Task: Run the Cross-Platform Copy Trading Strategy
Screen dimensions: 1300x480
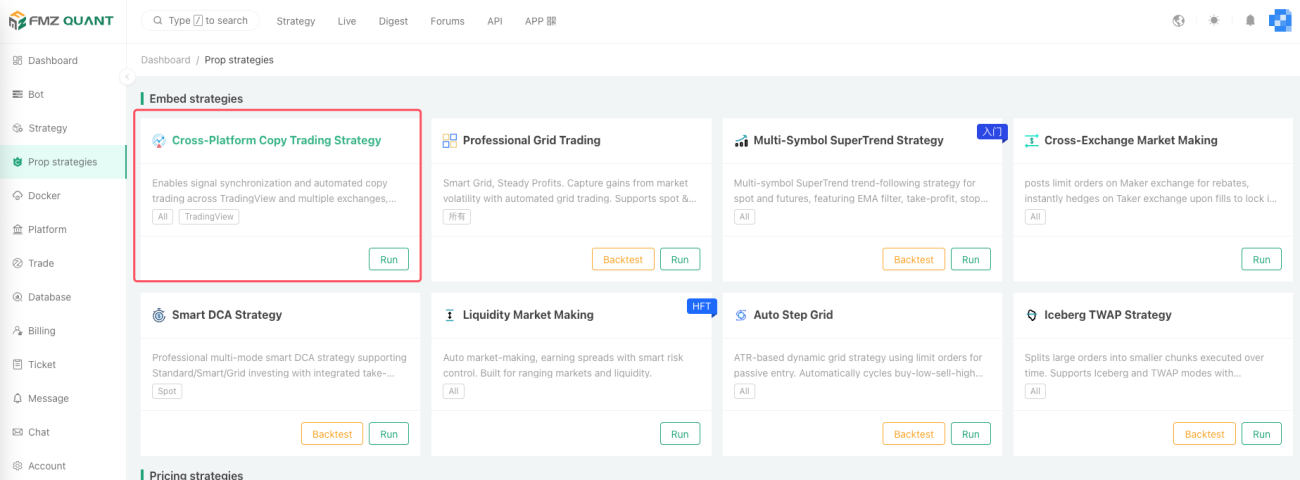Action: (x=389, y=260)
